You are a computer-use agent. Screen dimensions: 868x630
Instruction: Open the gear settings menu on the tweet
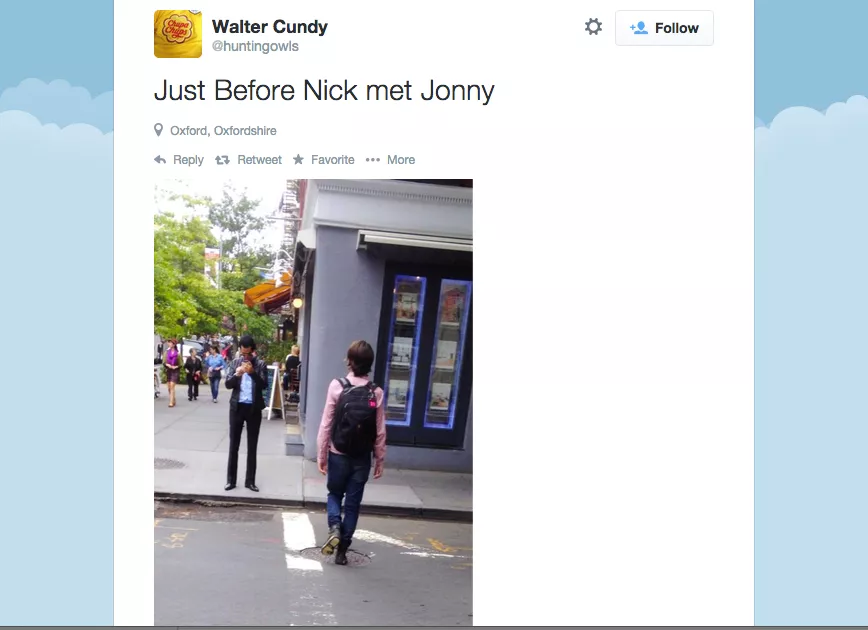[593, 27]
